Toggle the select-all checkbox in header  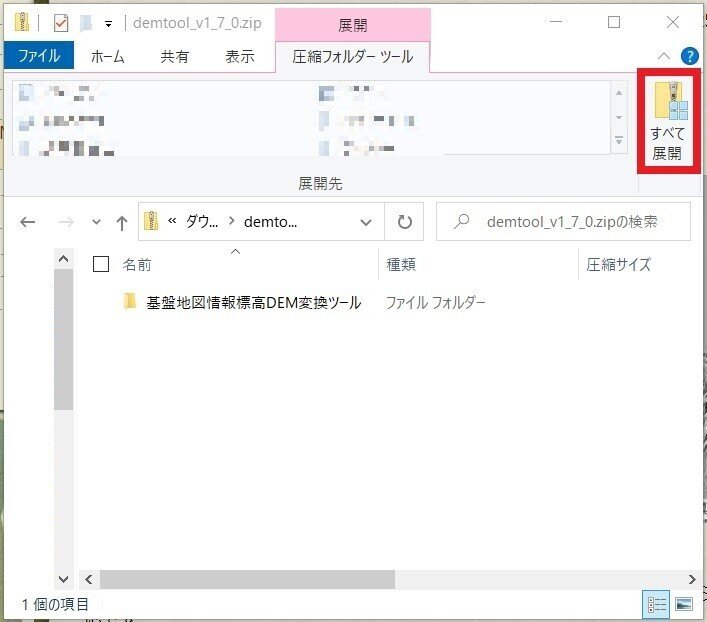tap(101, 264)
